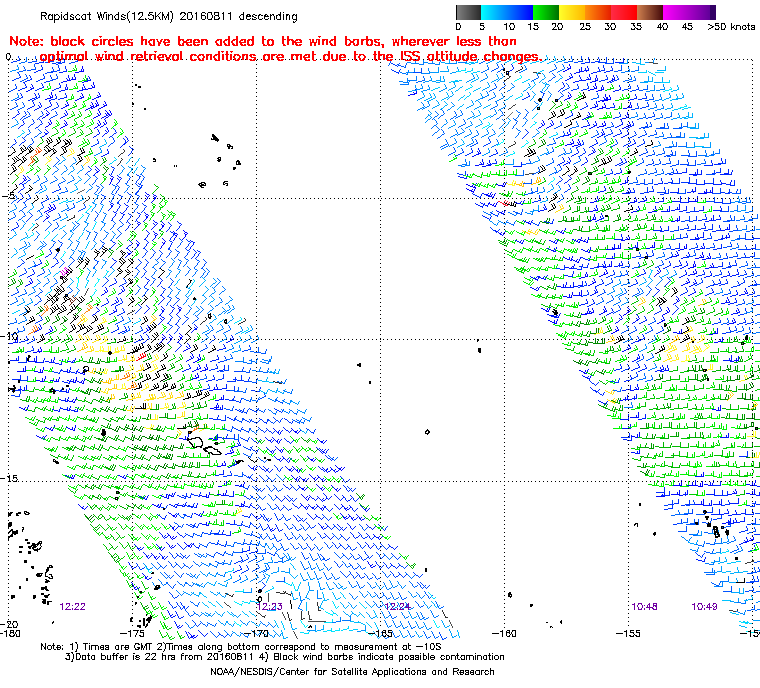760x688 pixels.
Task: Click the footer note 'Data buffer is 22 hrs'
Action: pyautogui.click(x=125, y=657)
